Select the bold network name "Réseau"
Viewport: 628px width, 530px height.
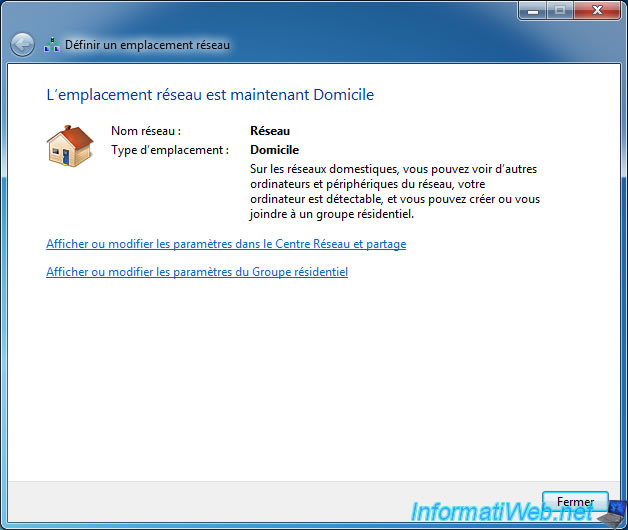pos(270,130)
